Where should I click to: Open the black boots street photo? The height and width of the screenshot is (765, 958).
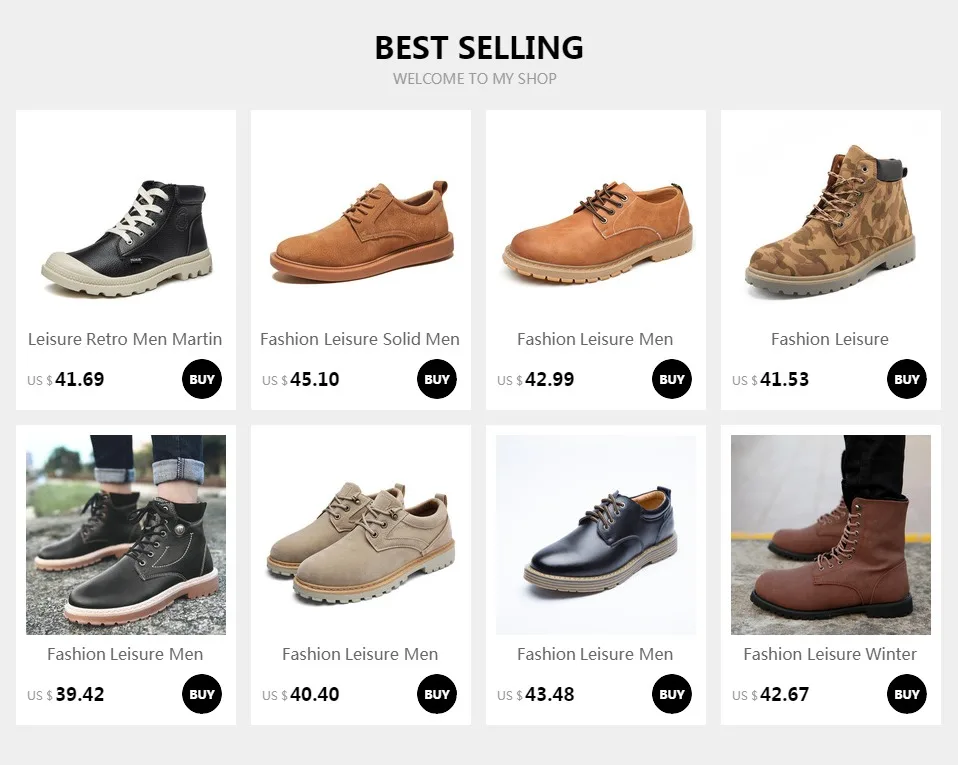click(x=126, y=535)
